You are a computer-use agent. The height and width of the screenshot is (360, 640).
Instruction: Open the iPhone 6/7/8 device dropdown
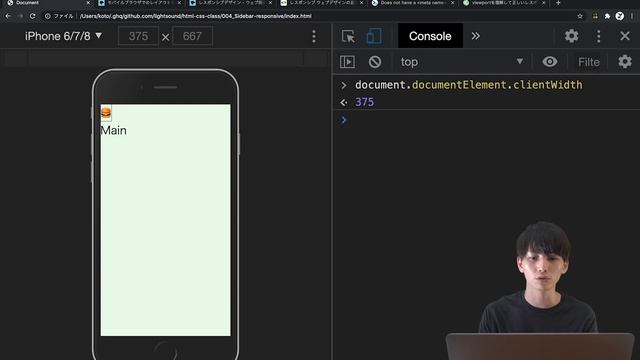(63, 36)
